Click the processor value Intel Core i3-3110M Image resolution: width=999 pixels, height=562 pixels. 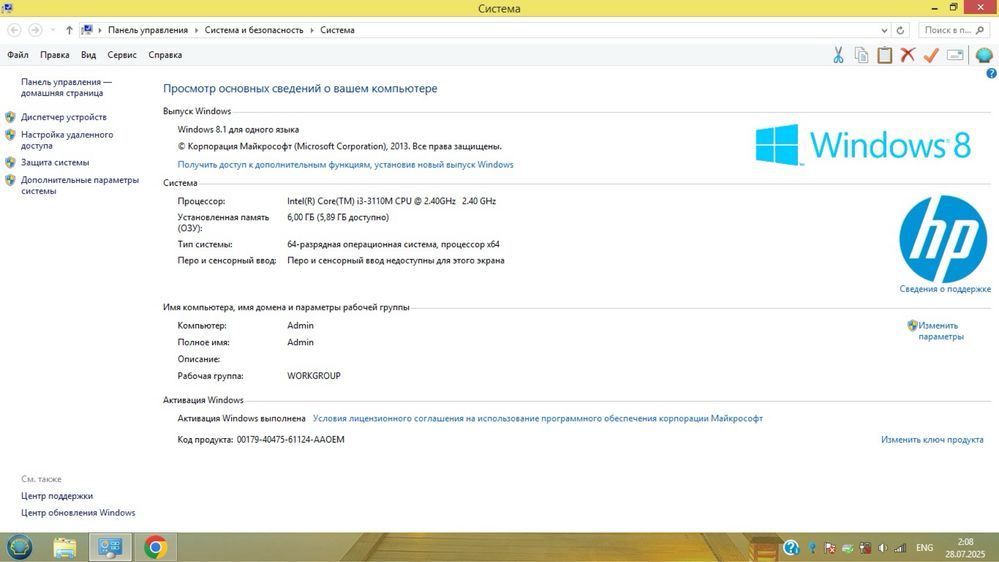(391, 201)
